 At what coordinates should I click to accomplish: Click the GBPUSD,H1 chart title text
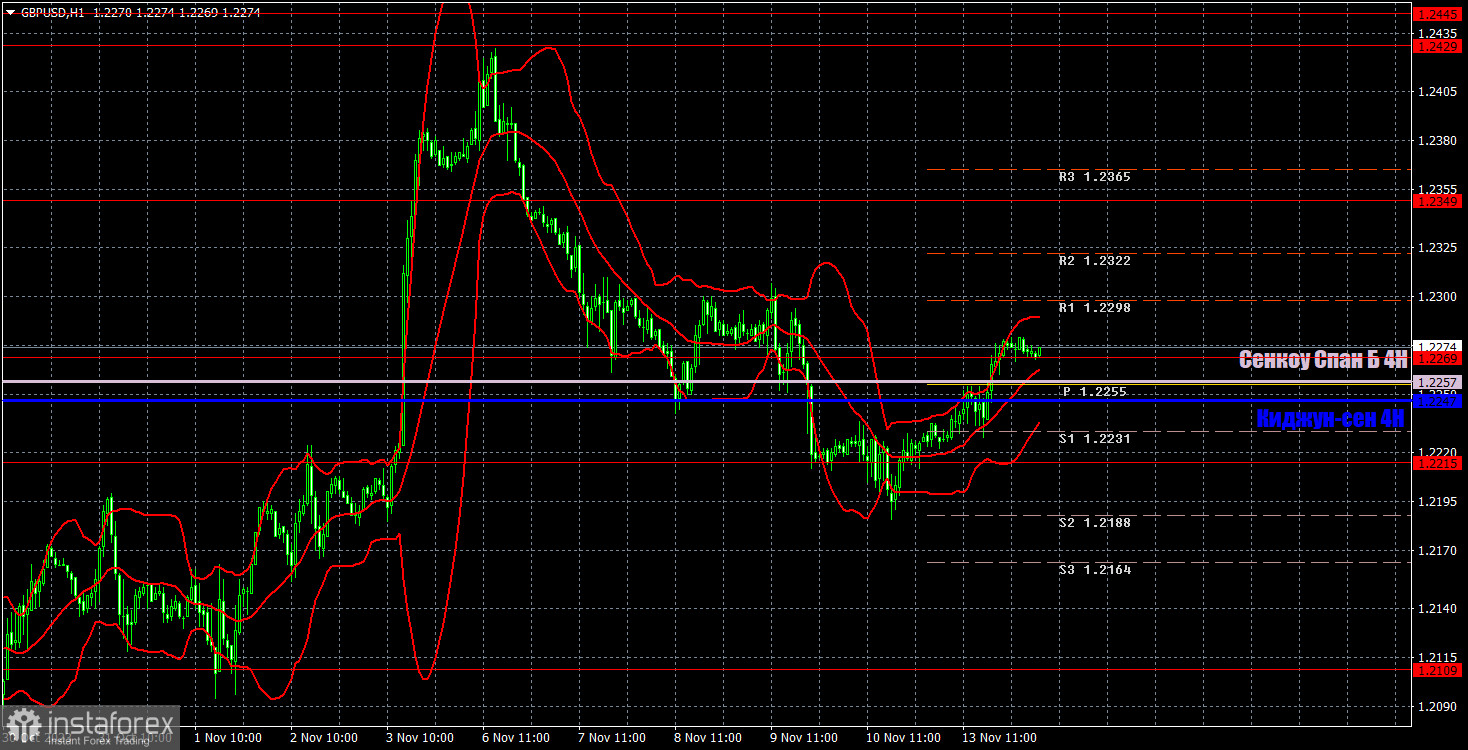(52, 13)
